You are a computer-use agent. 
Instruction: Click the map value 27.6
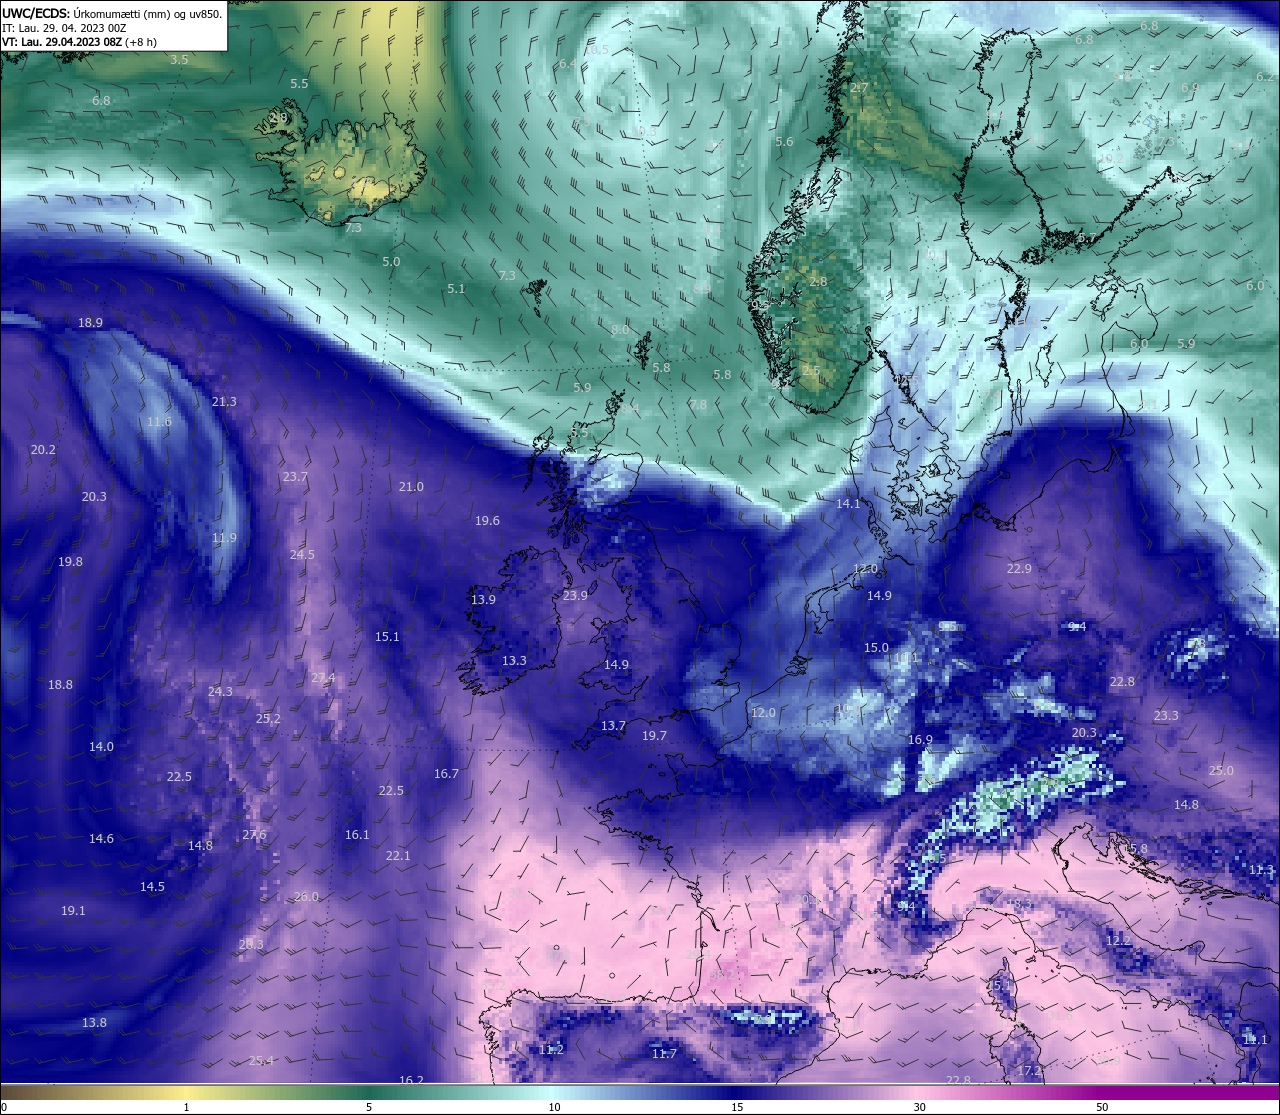[x=254, y=835]
